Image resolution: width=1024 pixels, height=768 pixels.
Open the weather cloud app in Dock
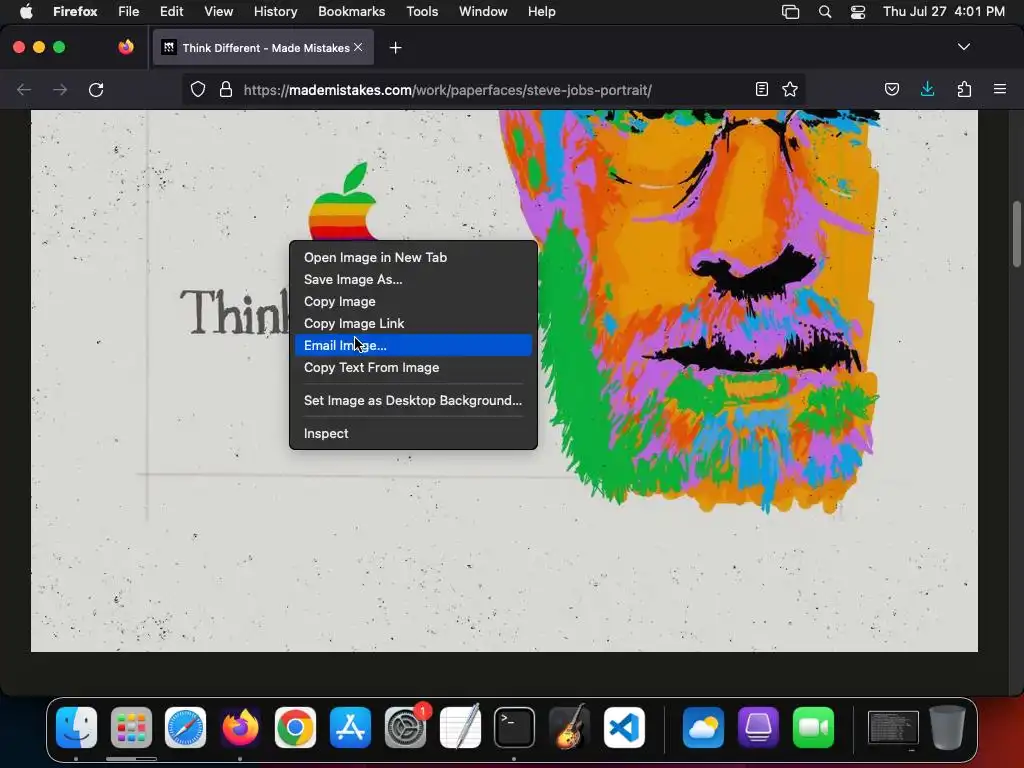[703, 727]
